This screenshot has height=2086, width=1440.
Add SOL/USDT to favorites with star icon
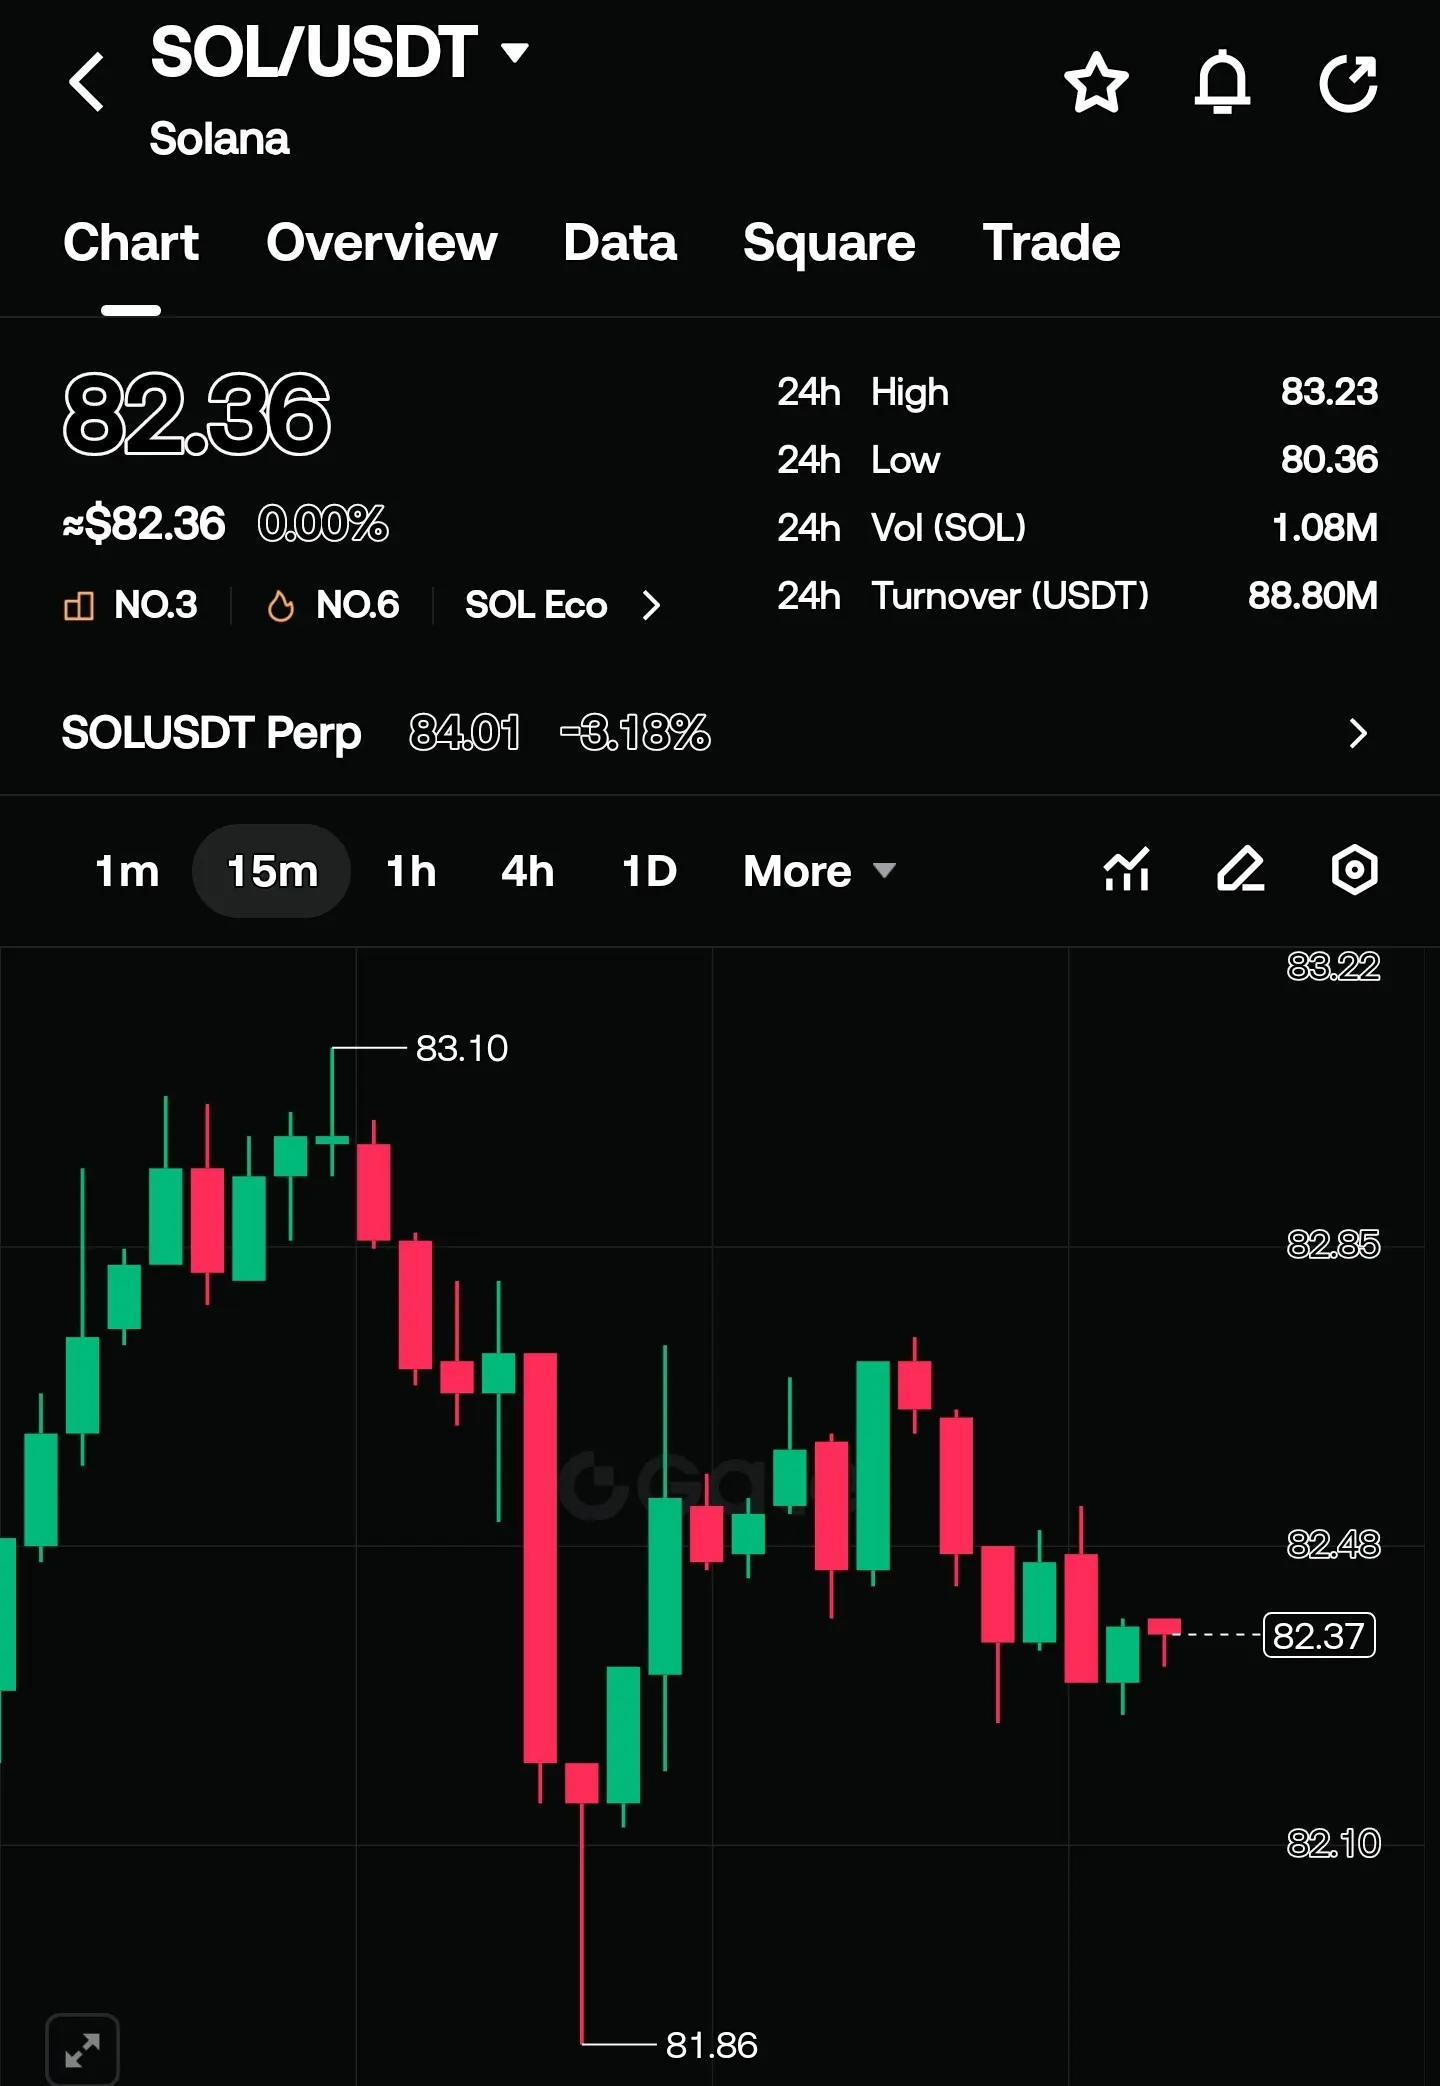(1096, 82)
